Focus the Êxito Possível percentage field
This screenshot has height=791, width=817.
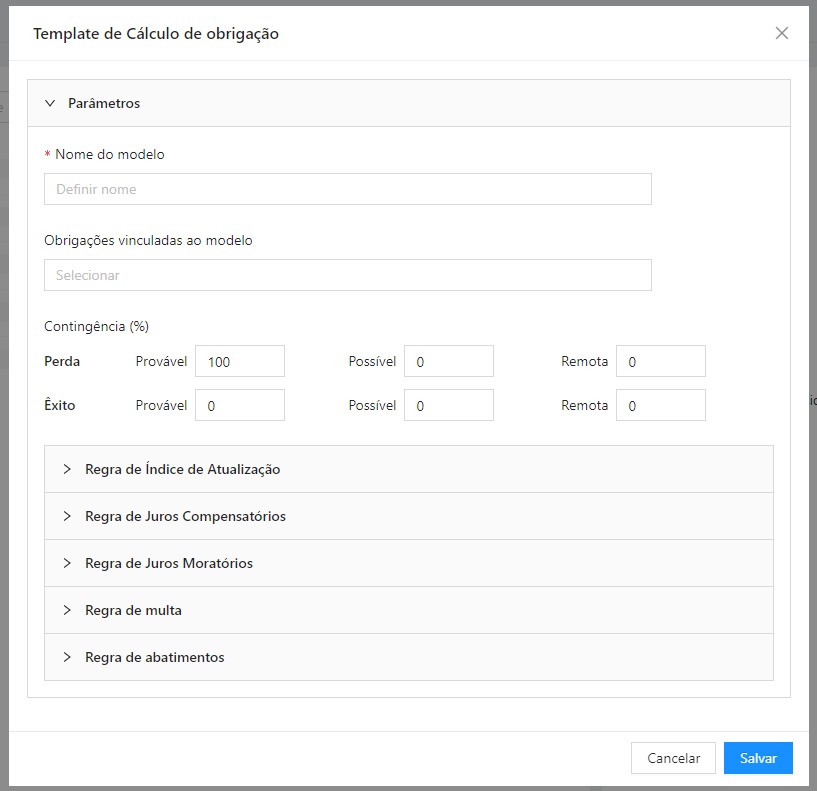point(449,405)
